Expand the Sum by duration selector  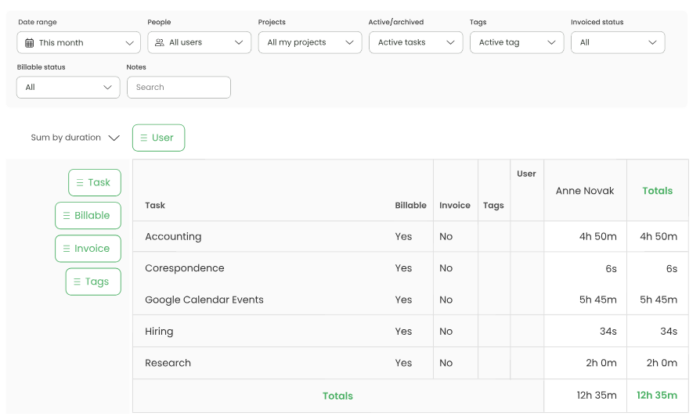(x=75, y=137)
